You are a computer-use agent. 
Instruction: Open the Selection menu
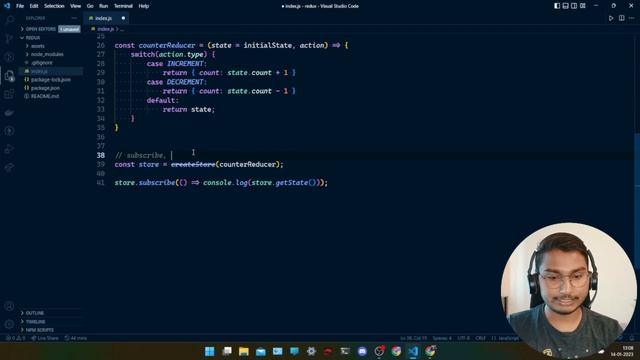click(x=54, y=6)
